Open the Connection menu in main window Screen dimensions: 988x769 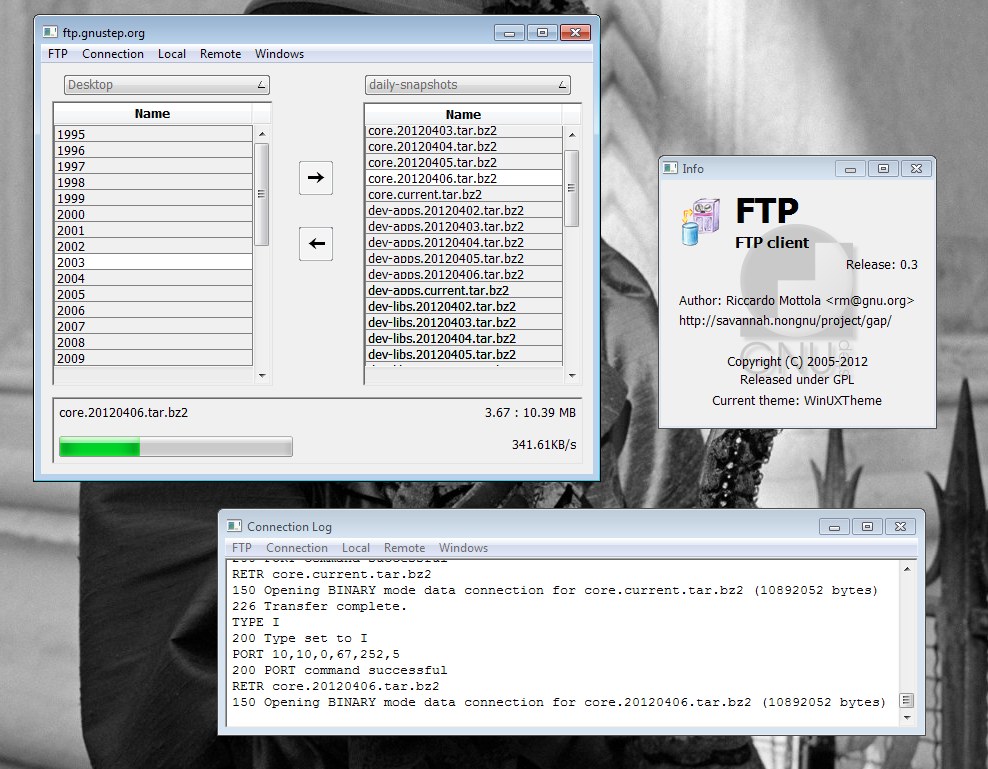(x=113, y=54)
